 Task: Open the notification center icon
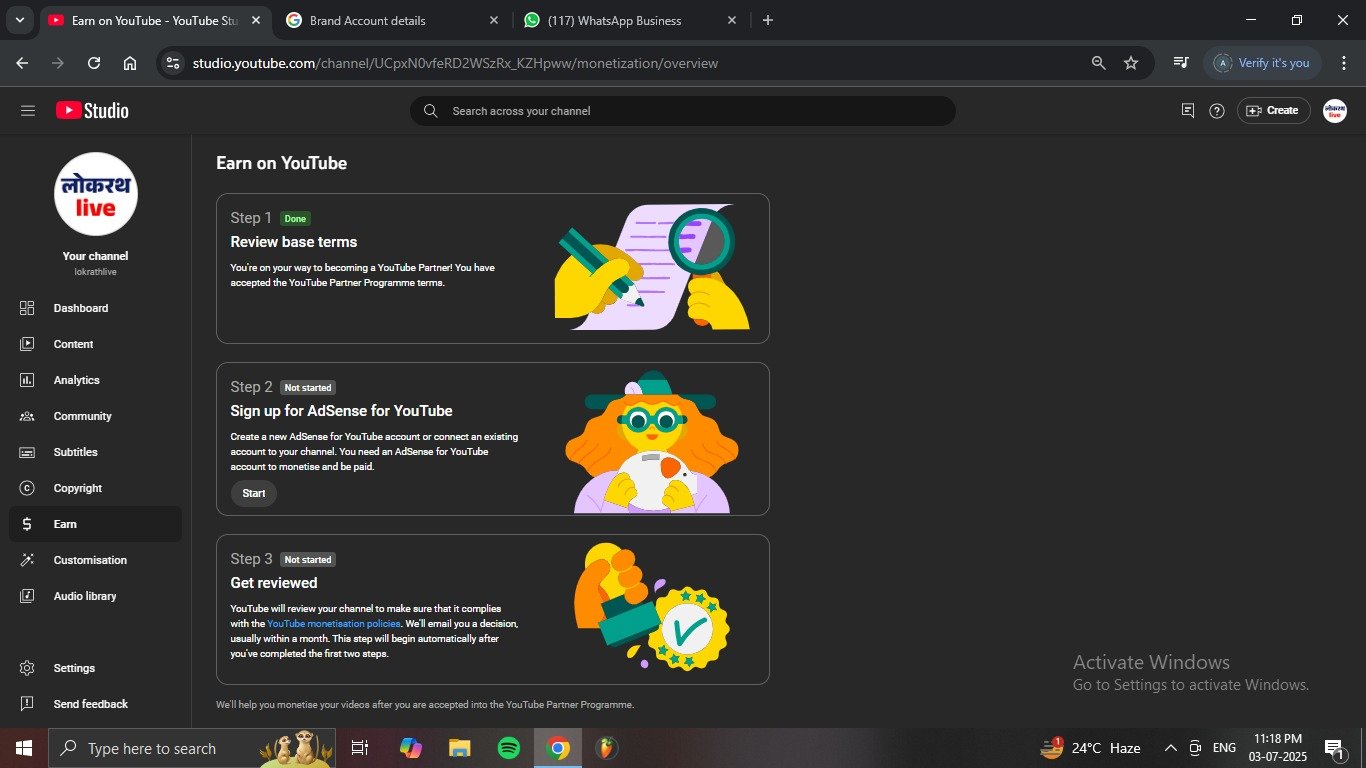pos(1335,748)
